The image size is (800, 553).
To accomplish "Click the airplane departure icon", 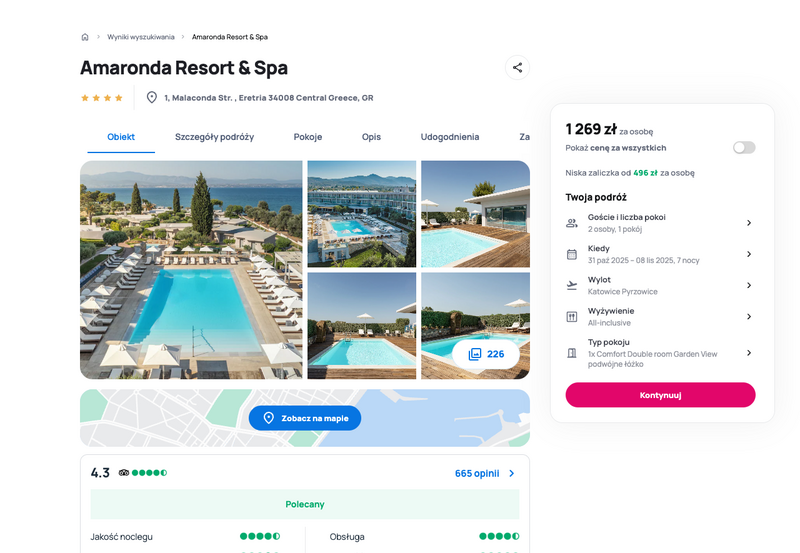I will click(x=572, y=285).
